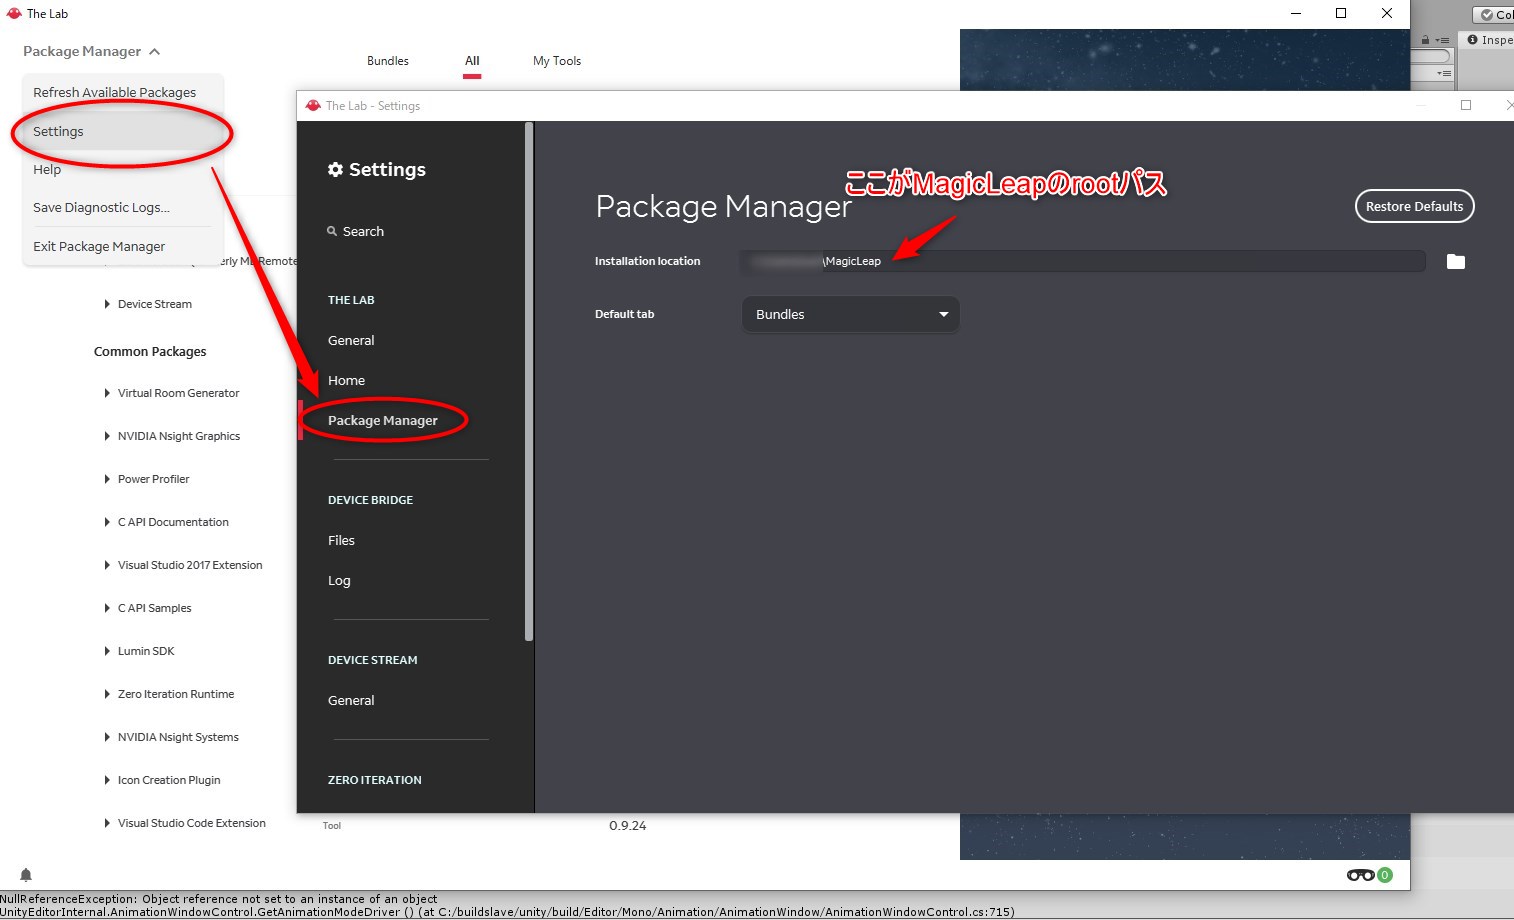
Task: Switch to the Bundles tab
Action: [388, 61]
